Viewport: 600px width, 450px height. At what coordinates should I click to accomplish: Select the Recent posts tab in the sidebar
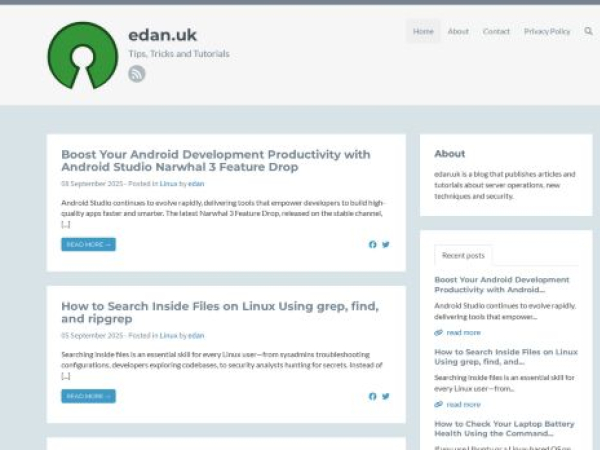[463, 255]
